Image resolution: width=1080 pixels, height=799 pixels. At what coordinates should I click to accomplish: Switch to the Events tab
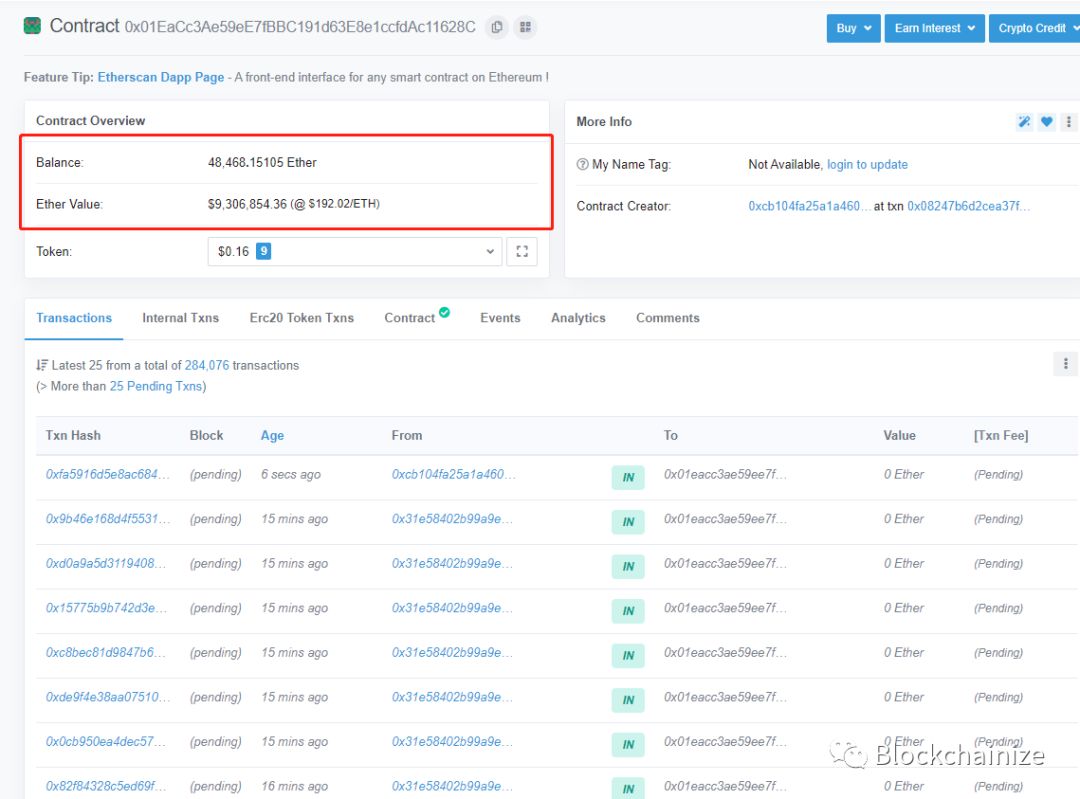click(500, 318)
